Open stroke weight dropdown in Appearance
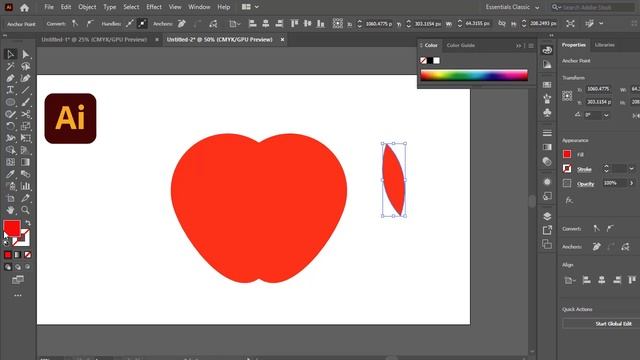This screenshot has height=360, width=640. (x=631, y=169)
